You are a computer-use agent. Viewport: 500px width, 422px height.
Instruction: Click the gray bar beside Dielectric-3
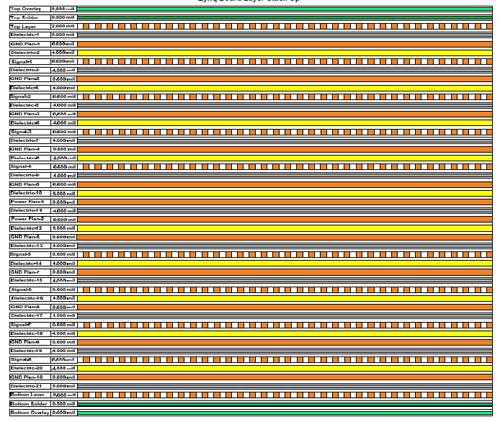pyautogui.click(x=285, y=70)
